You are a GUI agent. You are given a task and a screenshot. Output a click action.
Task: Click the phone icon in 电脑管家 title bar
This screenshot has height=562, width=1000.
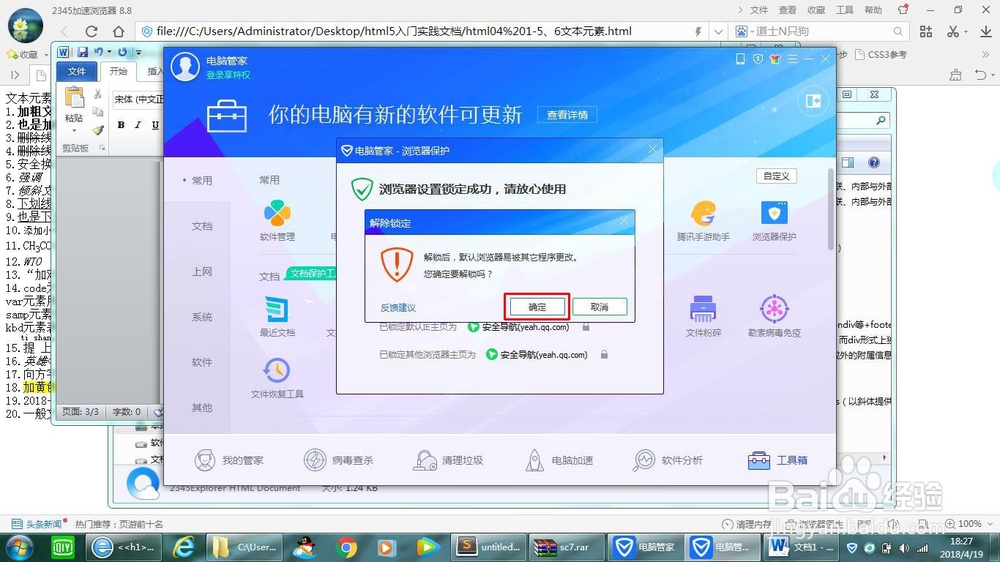tap(740, 59)
